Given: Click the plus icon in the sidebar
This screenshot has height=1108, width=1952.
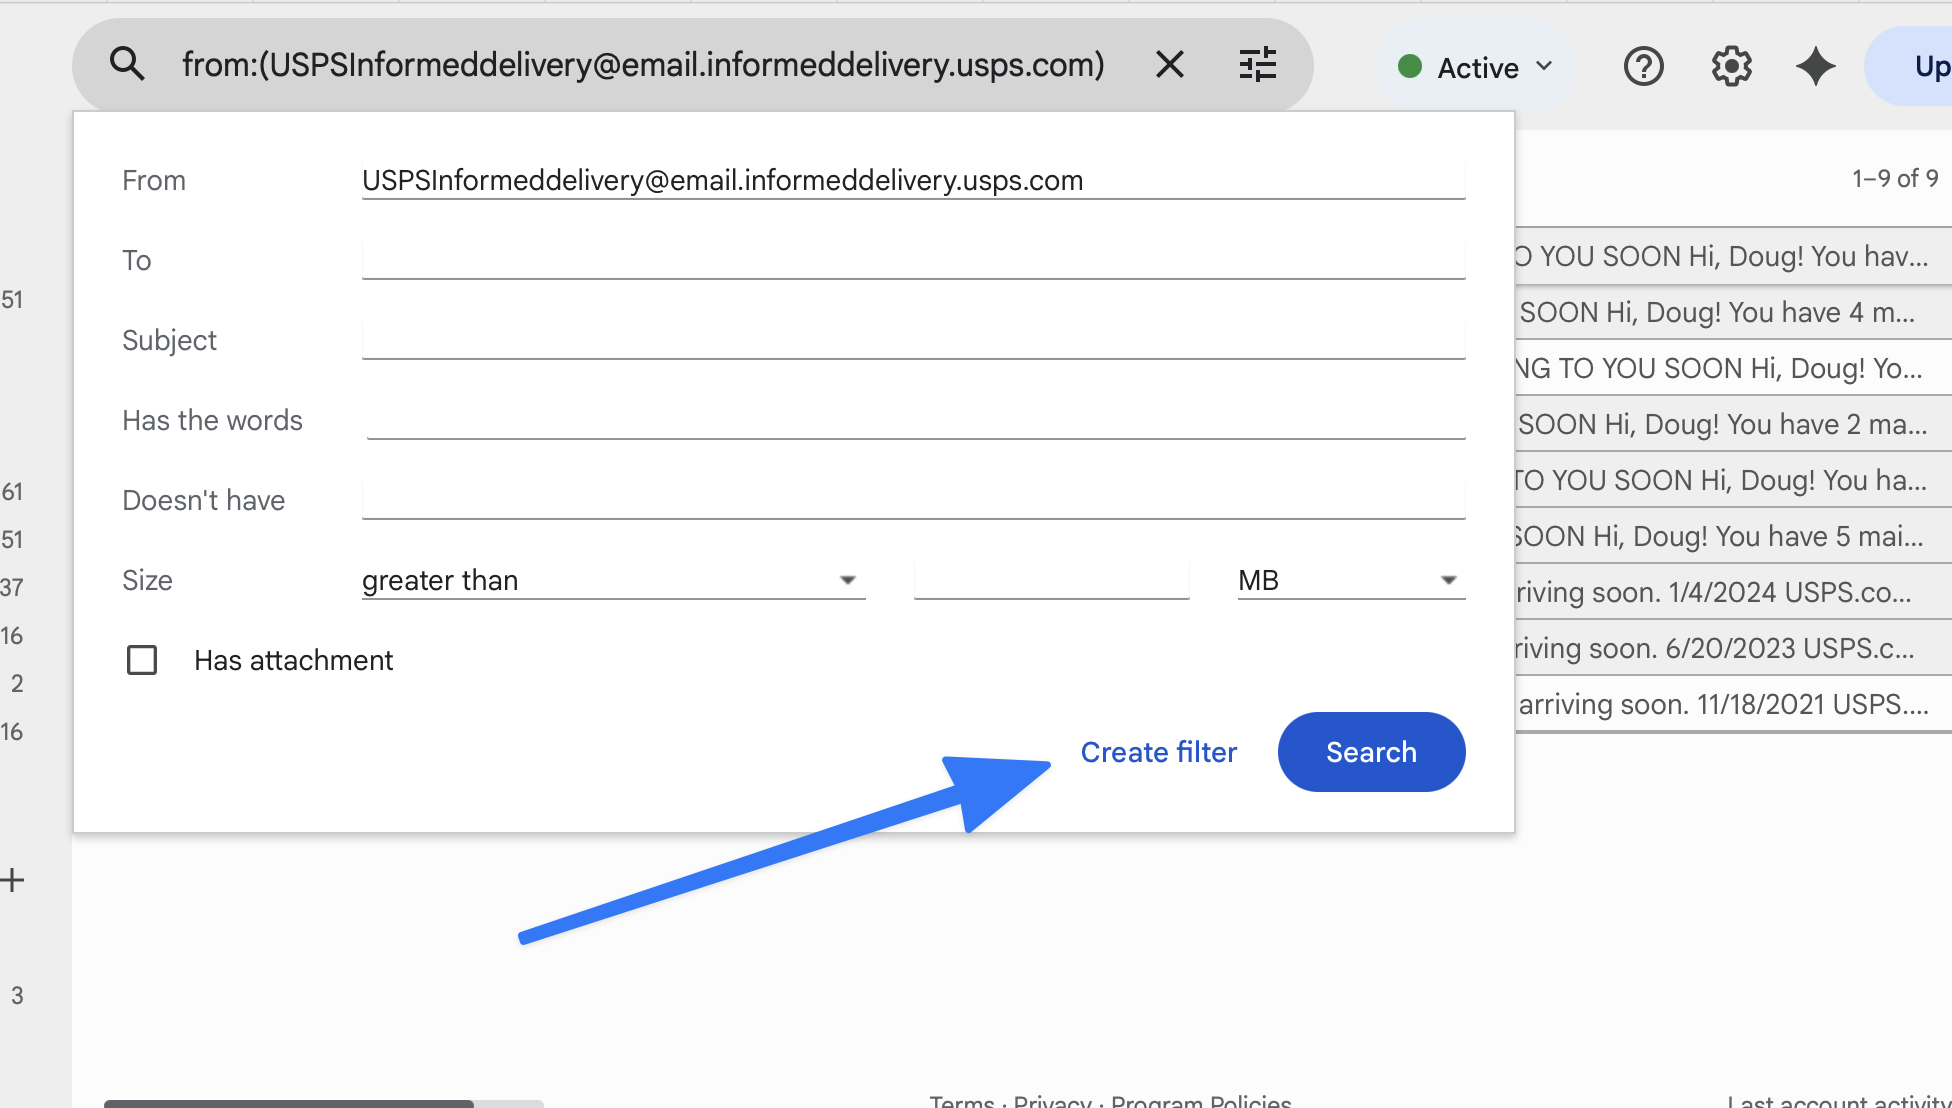Looking at the screenshot, I should coord(13,880).
